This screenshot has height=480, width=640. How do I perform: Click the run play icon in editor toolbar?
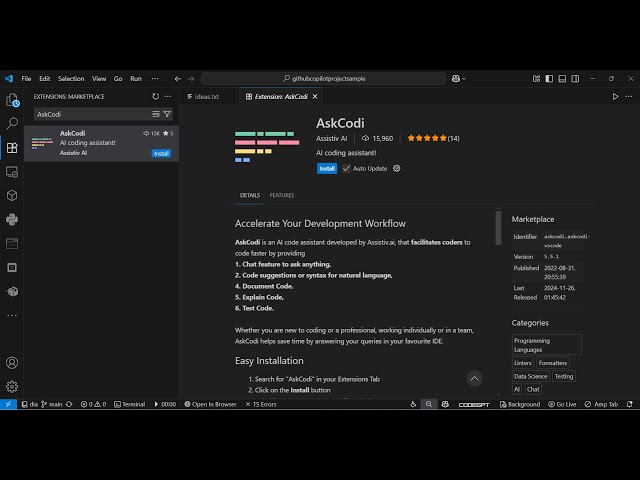pyautogui.click(x=615, y=96)
